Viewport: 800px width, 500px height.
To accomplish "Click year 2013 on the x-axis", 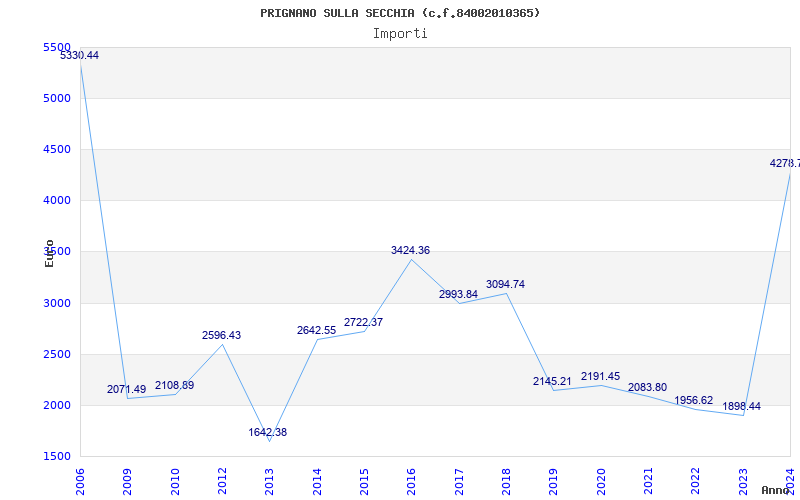I will (269, 479).
